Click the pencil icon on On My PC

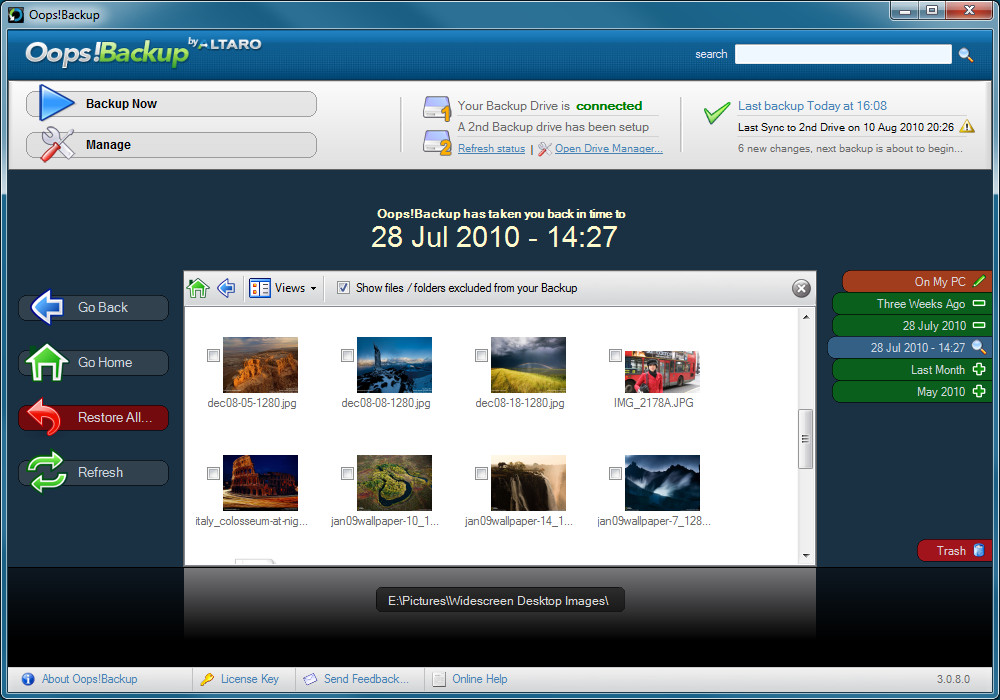(980, 281)
